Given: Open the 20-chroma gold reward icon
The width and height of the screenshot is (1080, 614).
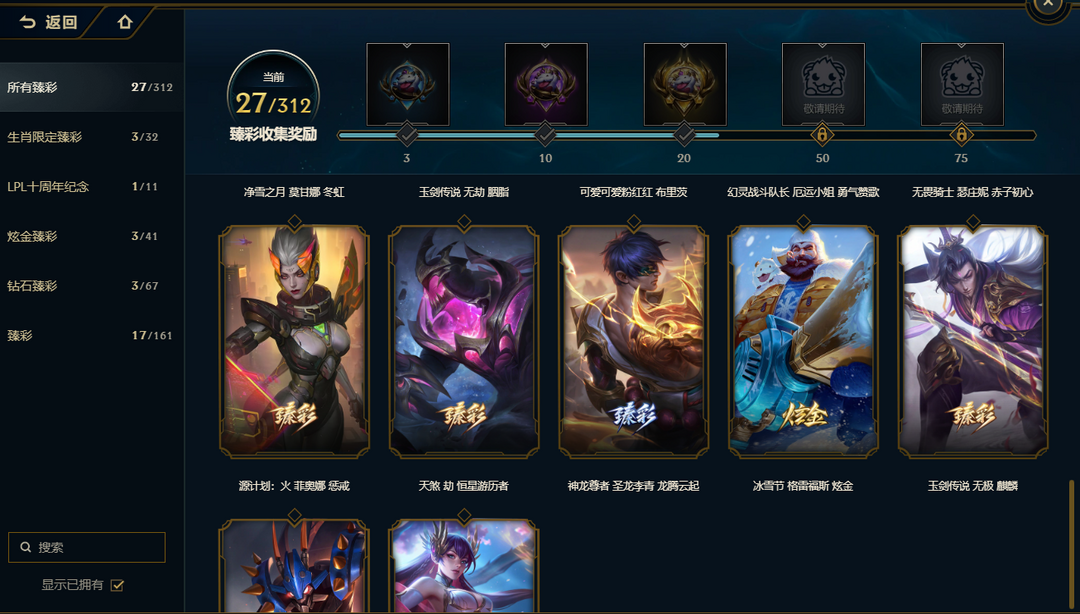Looking at the screenshot, I should [x=685, y=84].
